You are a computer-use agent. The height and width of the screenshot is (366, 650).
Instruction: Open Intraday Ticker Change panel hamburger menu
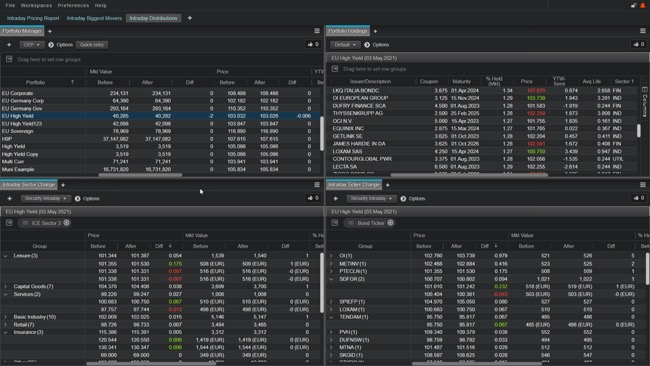tap(643, 185)
